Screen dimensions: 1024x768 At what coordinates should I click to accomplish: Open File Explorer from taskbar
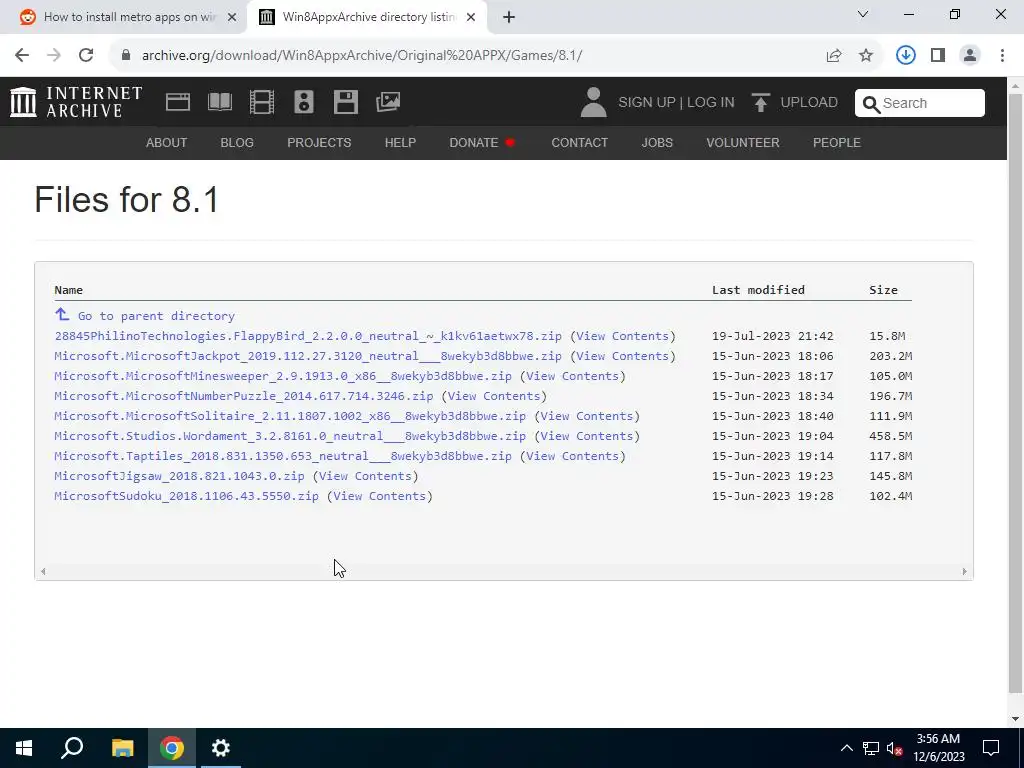[x=122, y=748]
